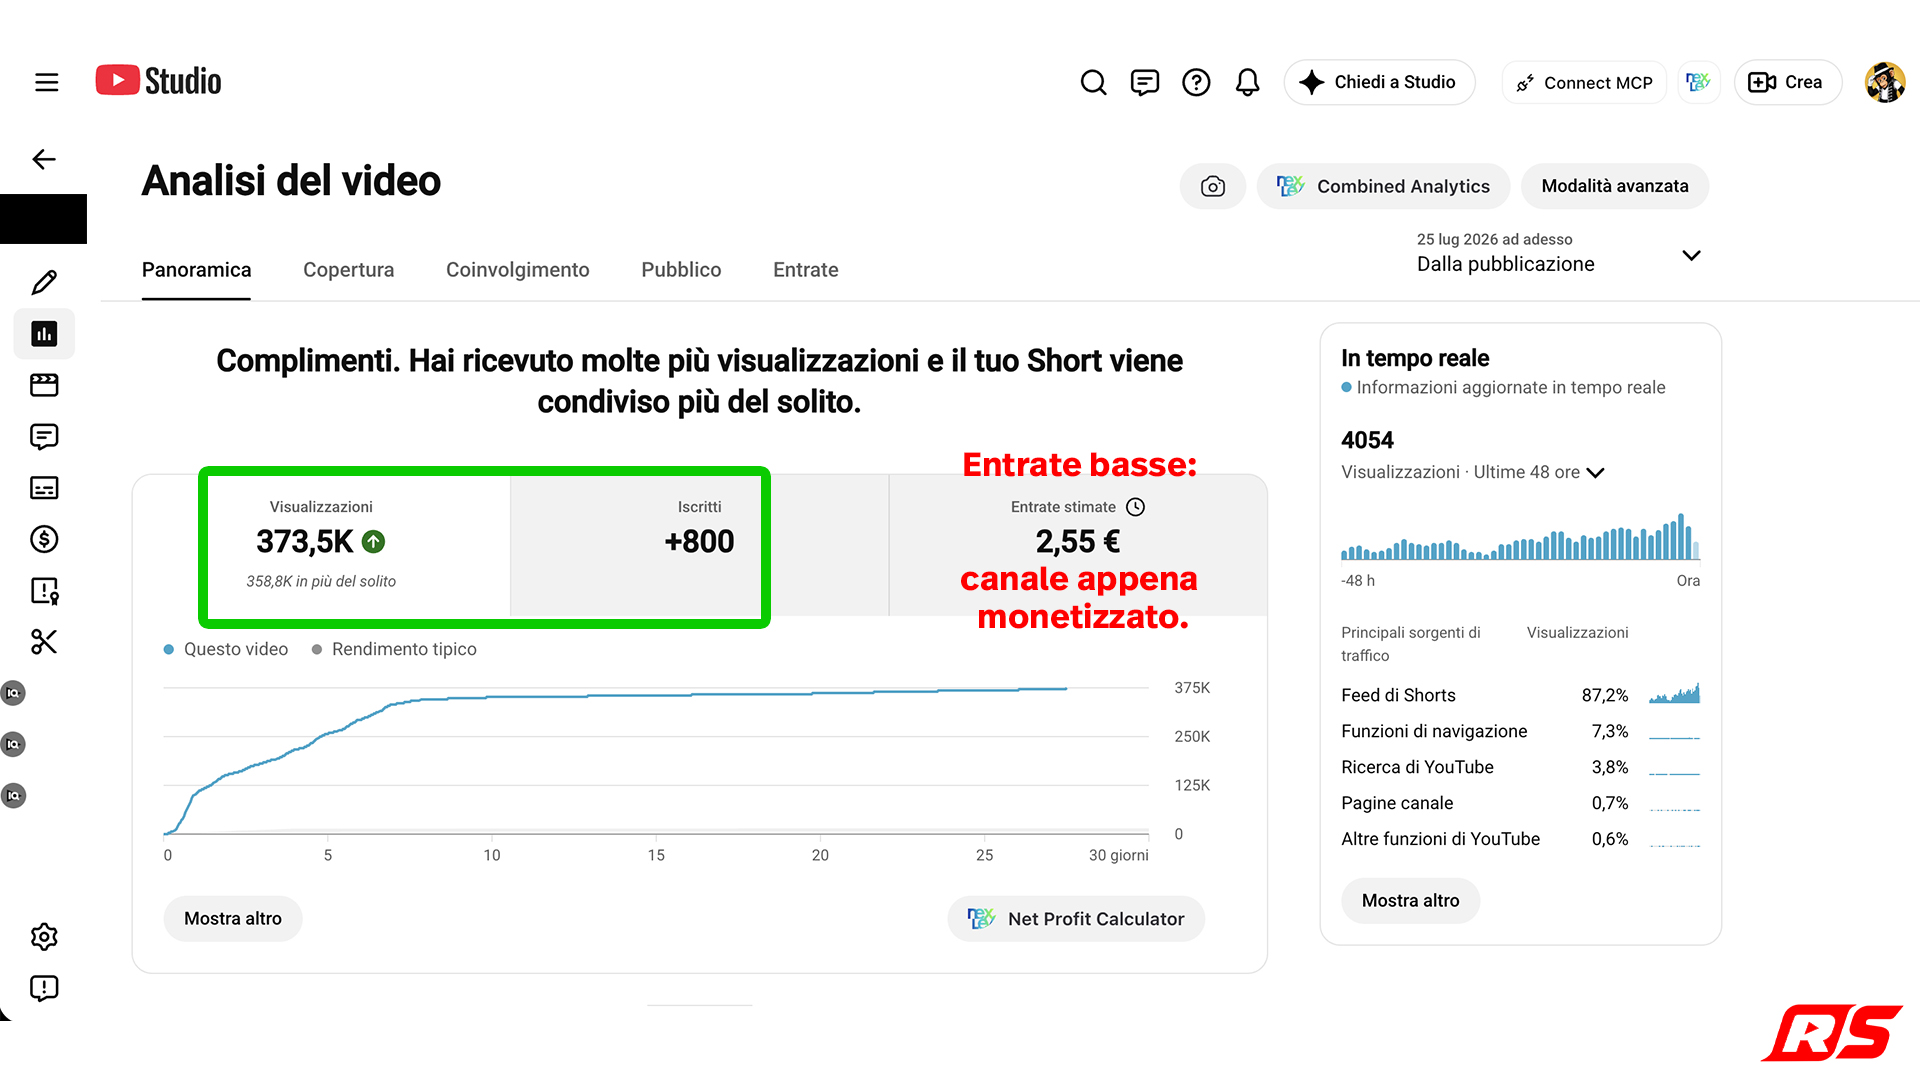The image size is (1920, 1080).
Task: Open the Clips scissors sidebar icon
Action: click(x=44, y=642)
